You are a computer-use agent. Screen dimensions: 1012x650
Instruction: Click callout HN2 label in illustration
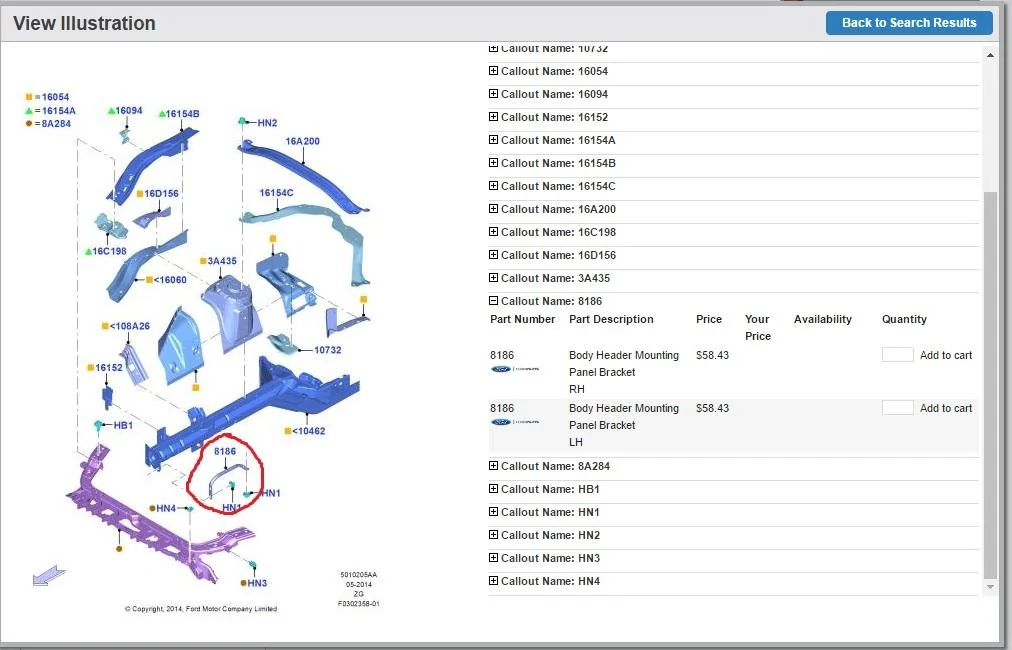267,123
